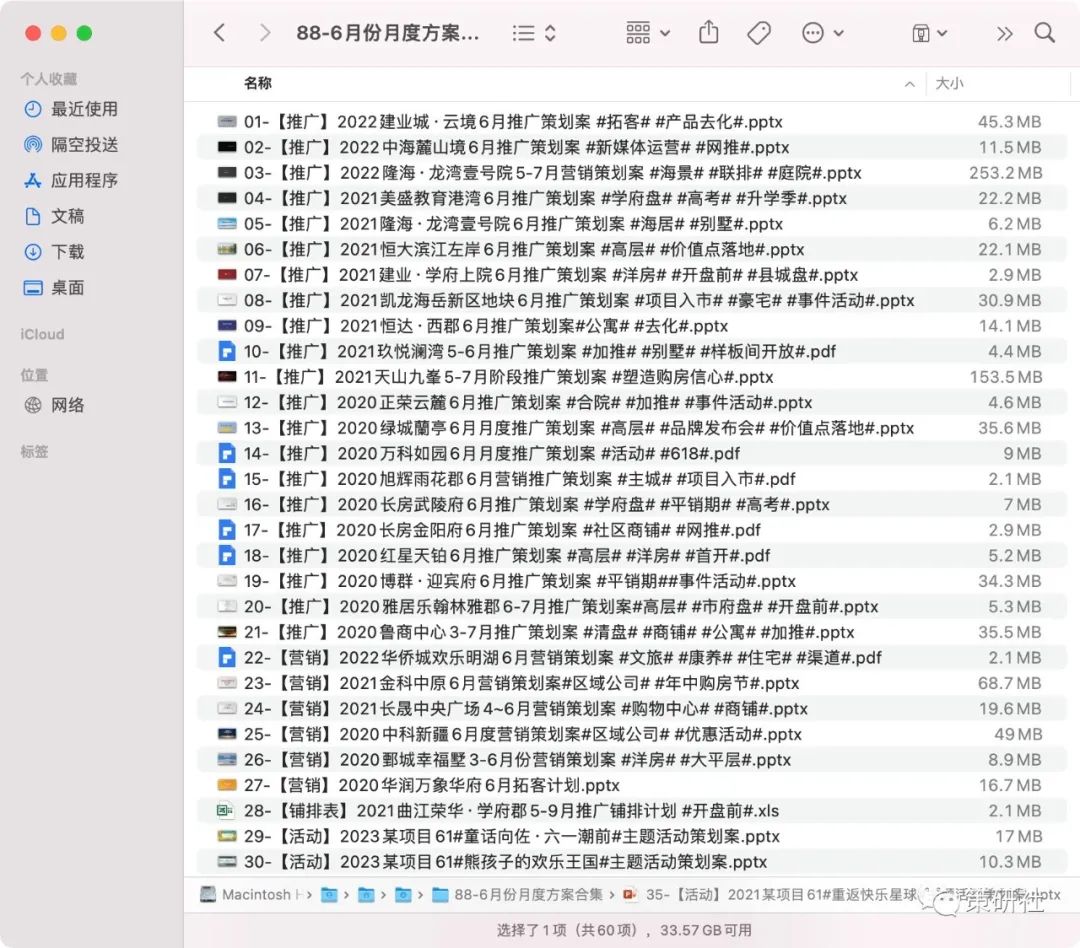1080x948 pixels.
Task: Click the PDF icon of file 17- 长房金阳府
Action: (x=227, y=530)
